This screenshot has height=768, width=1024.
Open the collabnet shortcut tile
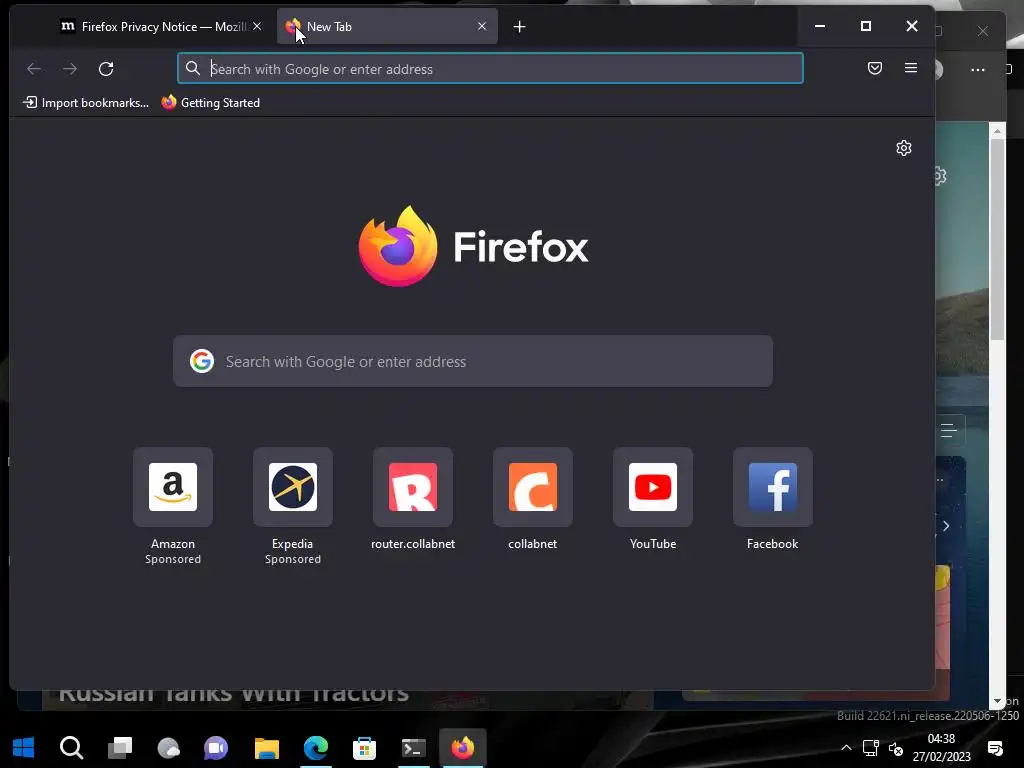click(533, 487)
